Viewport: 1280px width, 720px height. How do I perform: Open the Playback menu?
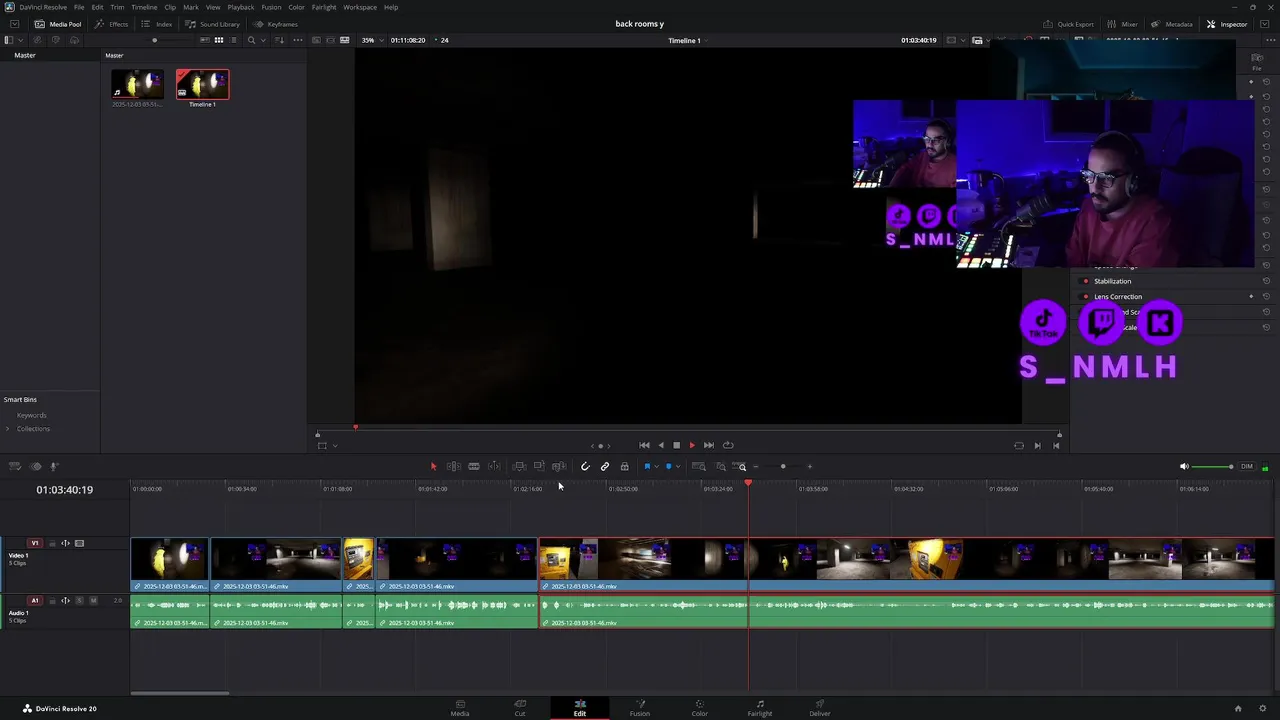point(241,7)
